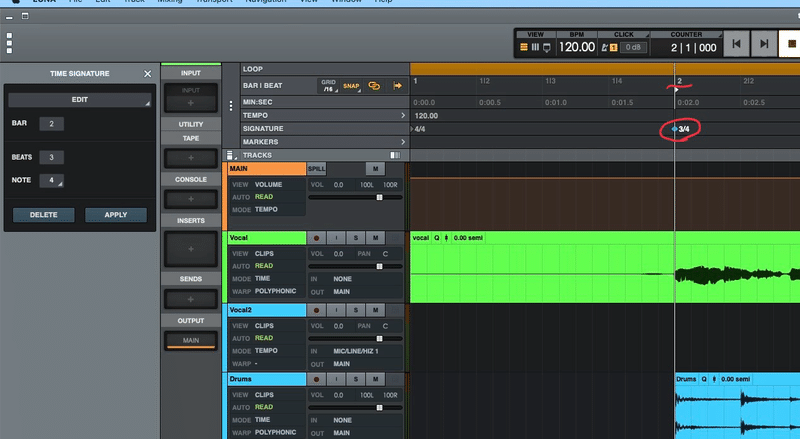This screenshot has width=800, height=439.
Task: Select the Vocal2 track name header
Action: click(x=267, y=310)
